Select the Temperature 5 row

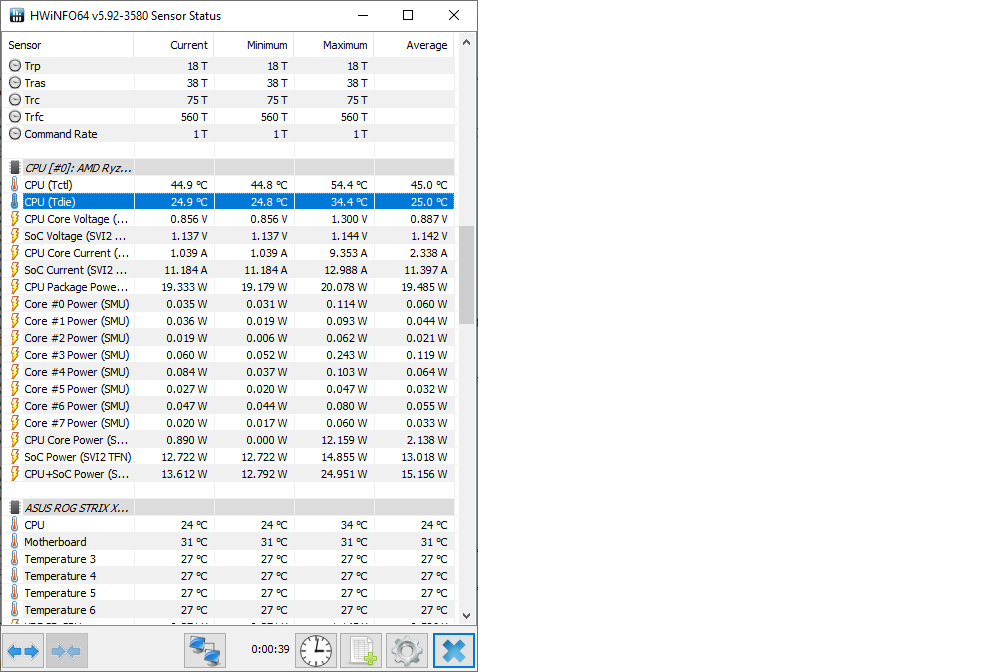(229, 593)
